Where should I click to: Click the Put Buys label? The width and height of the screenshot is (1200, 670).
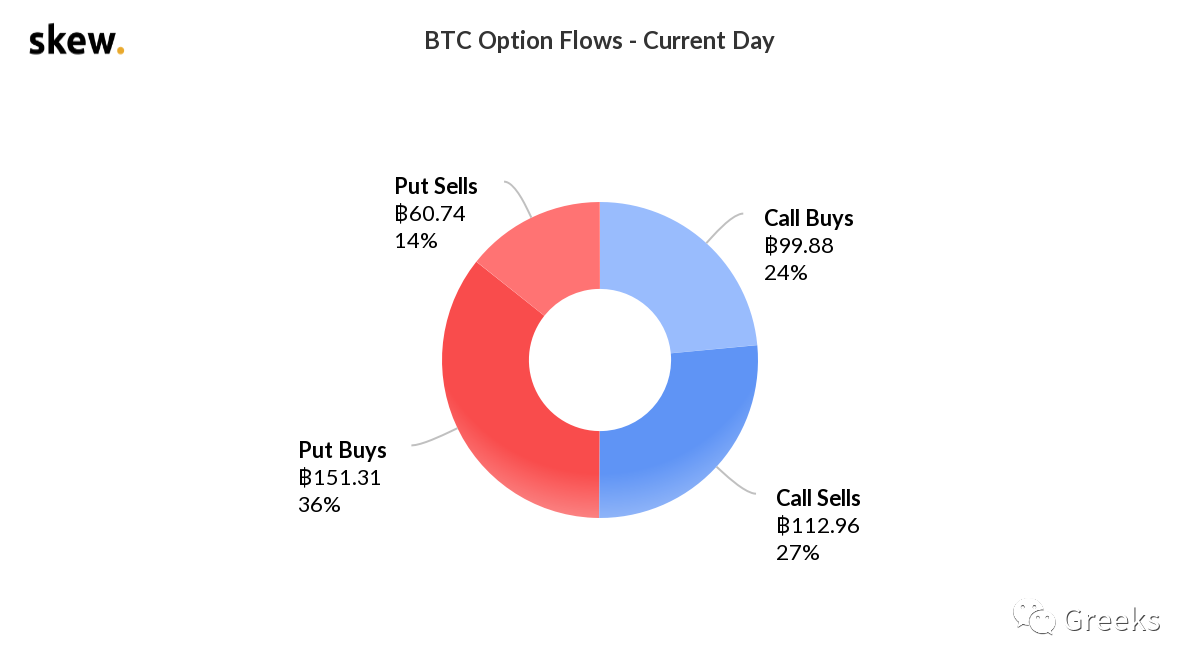(x=342, y=450)
